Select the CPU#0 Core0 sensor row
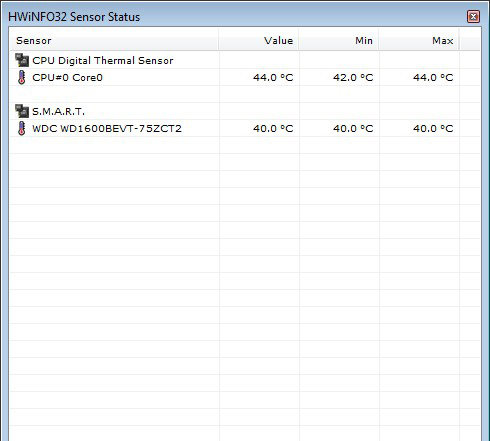The height and width of the screenshot is (441, 490). click(245, 77)
